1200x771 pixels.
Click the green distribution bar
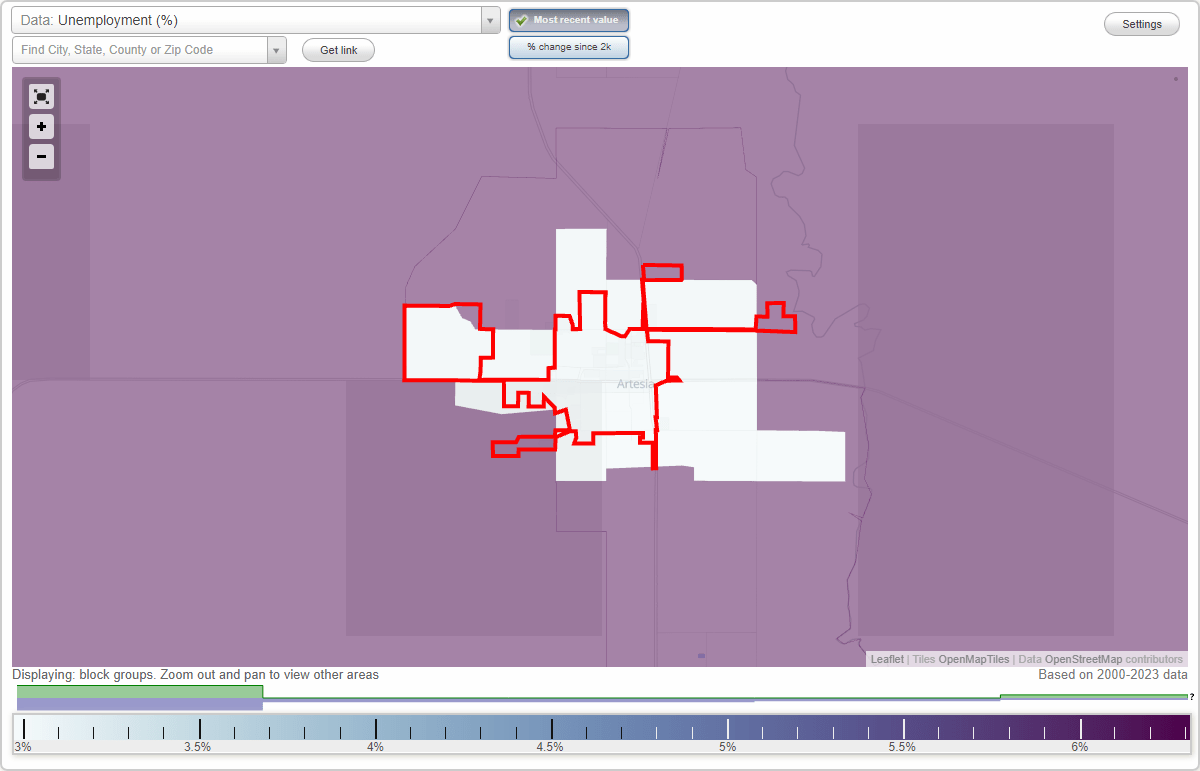140,691
